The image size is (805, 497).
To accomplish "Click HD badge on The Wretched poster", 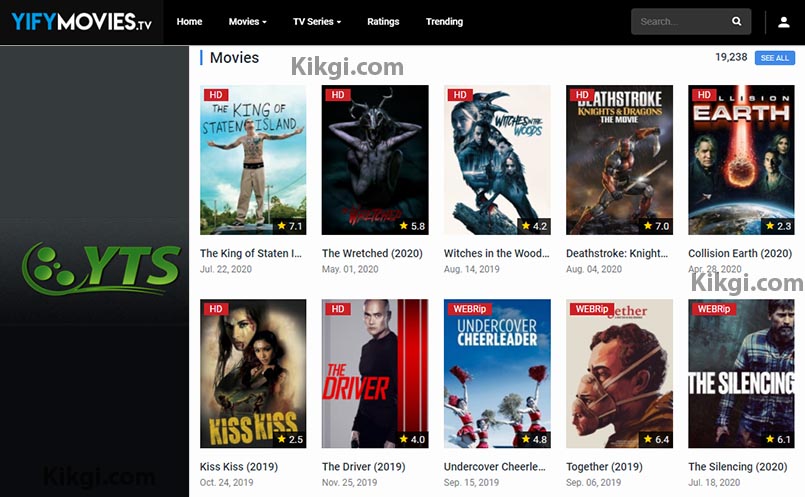I will [x=338, y=95].
